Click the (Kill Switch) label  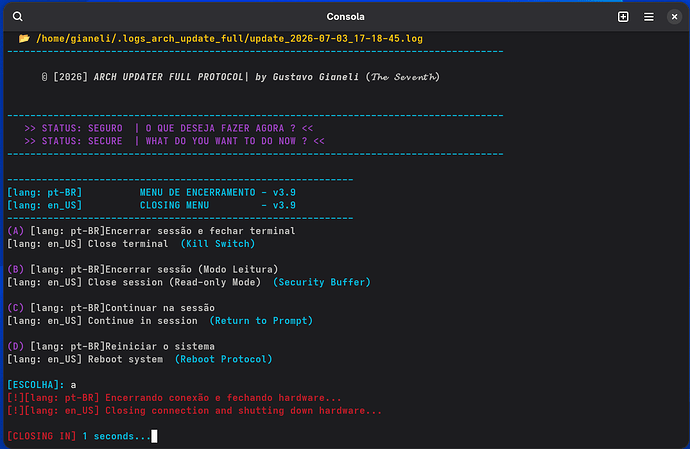point(218,244)
